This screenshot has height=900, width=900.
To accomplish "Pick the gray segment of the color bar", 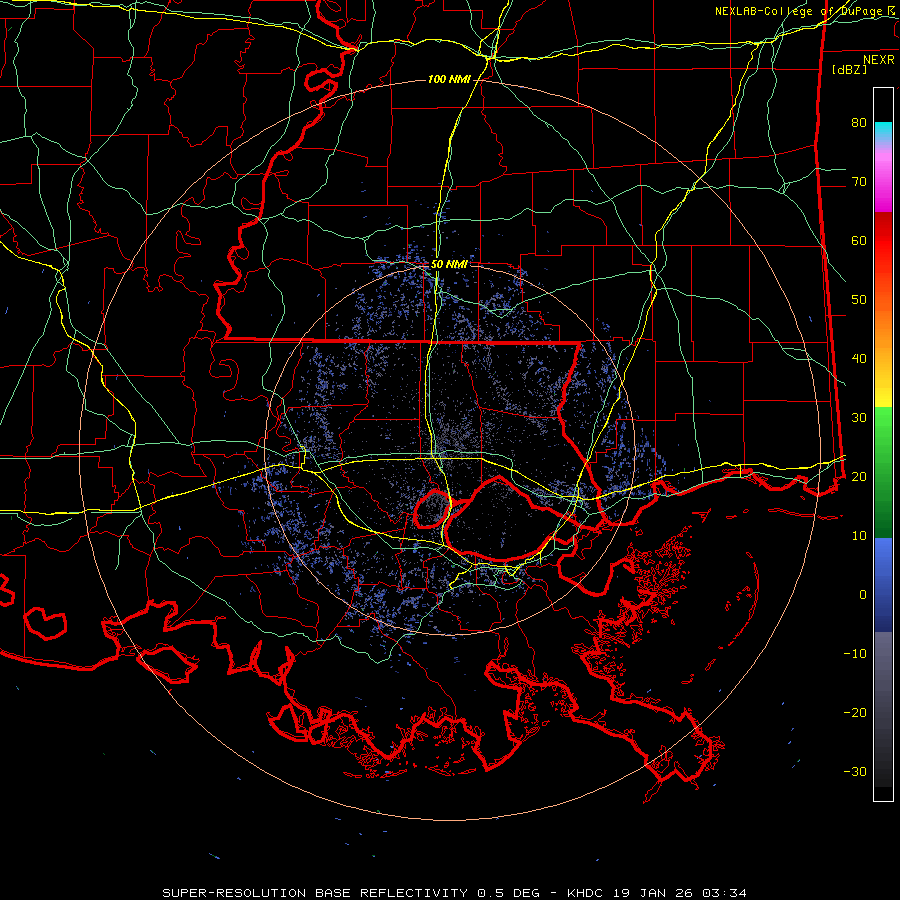I will (883, 660).
